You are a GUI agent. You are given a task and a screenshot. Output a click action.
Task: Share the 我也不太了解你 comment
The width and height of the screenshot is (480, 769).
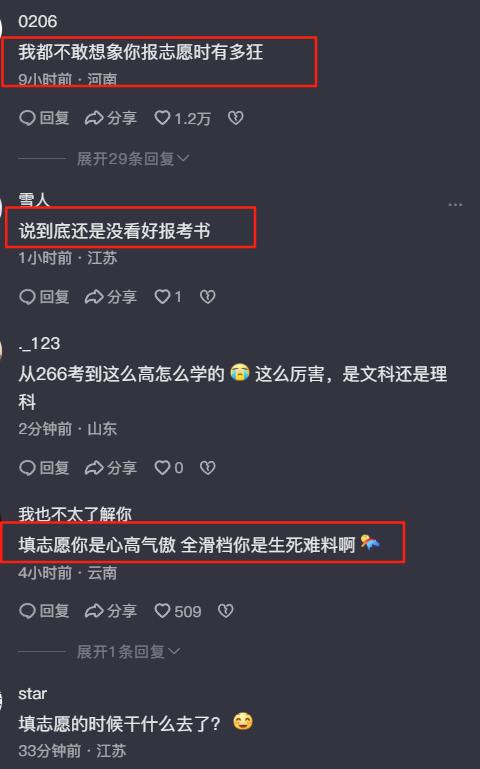110,611
